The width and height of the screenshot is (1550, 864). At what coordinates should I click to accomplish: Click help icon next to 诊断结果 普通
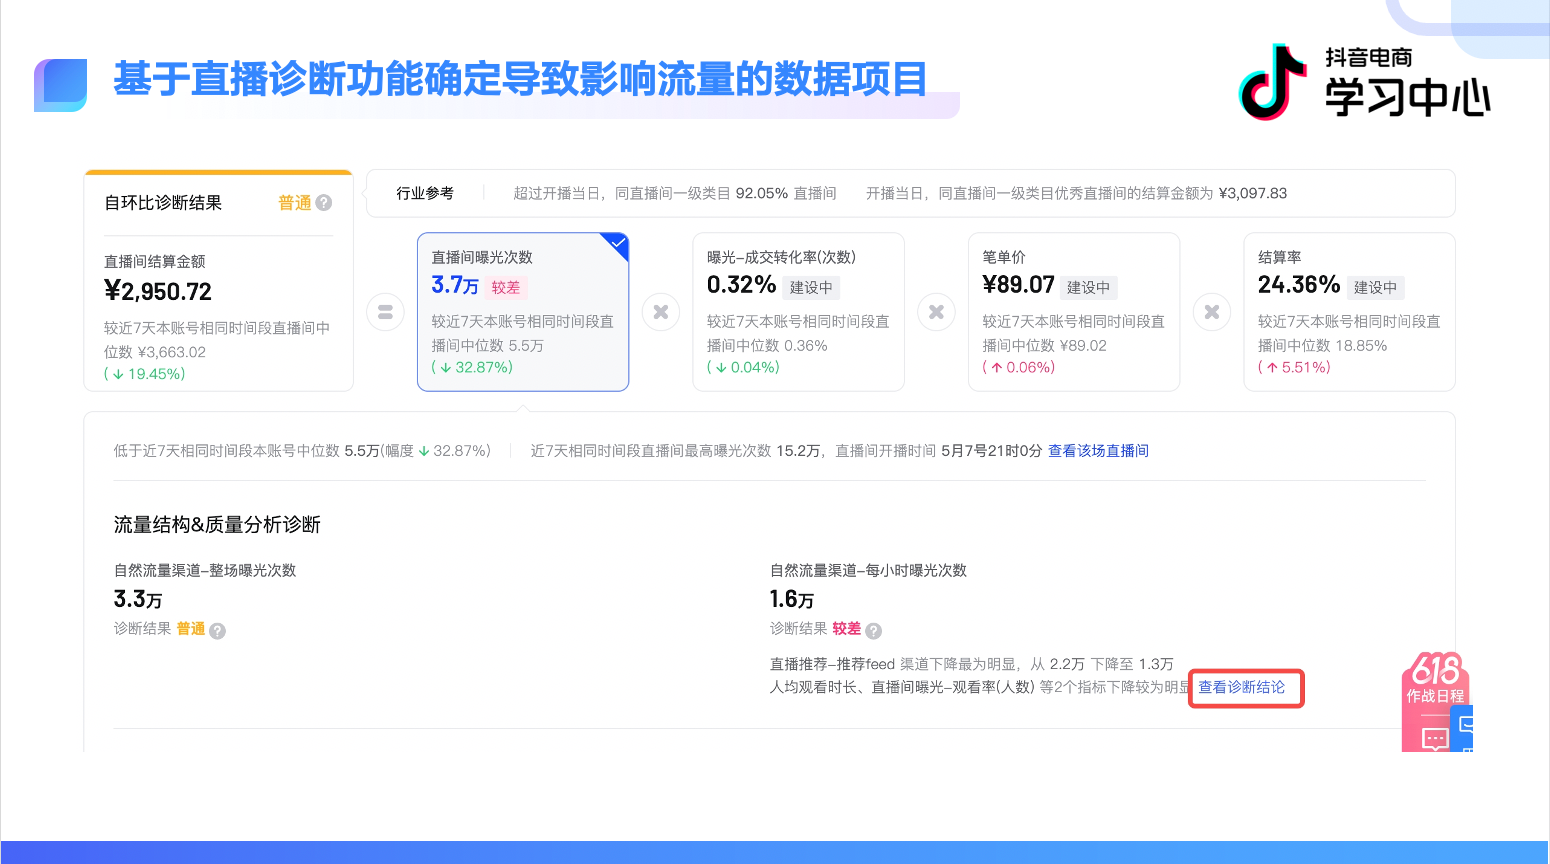217,631
